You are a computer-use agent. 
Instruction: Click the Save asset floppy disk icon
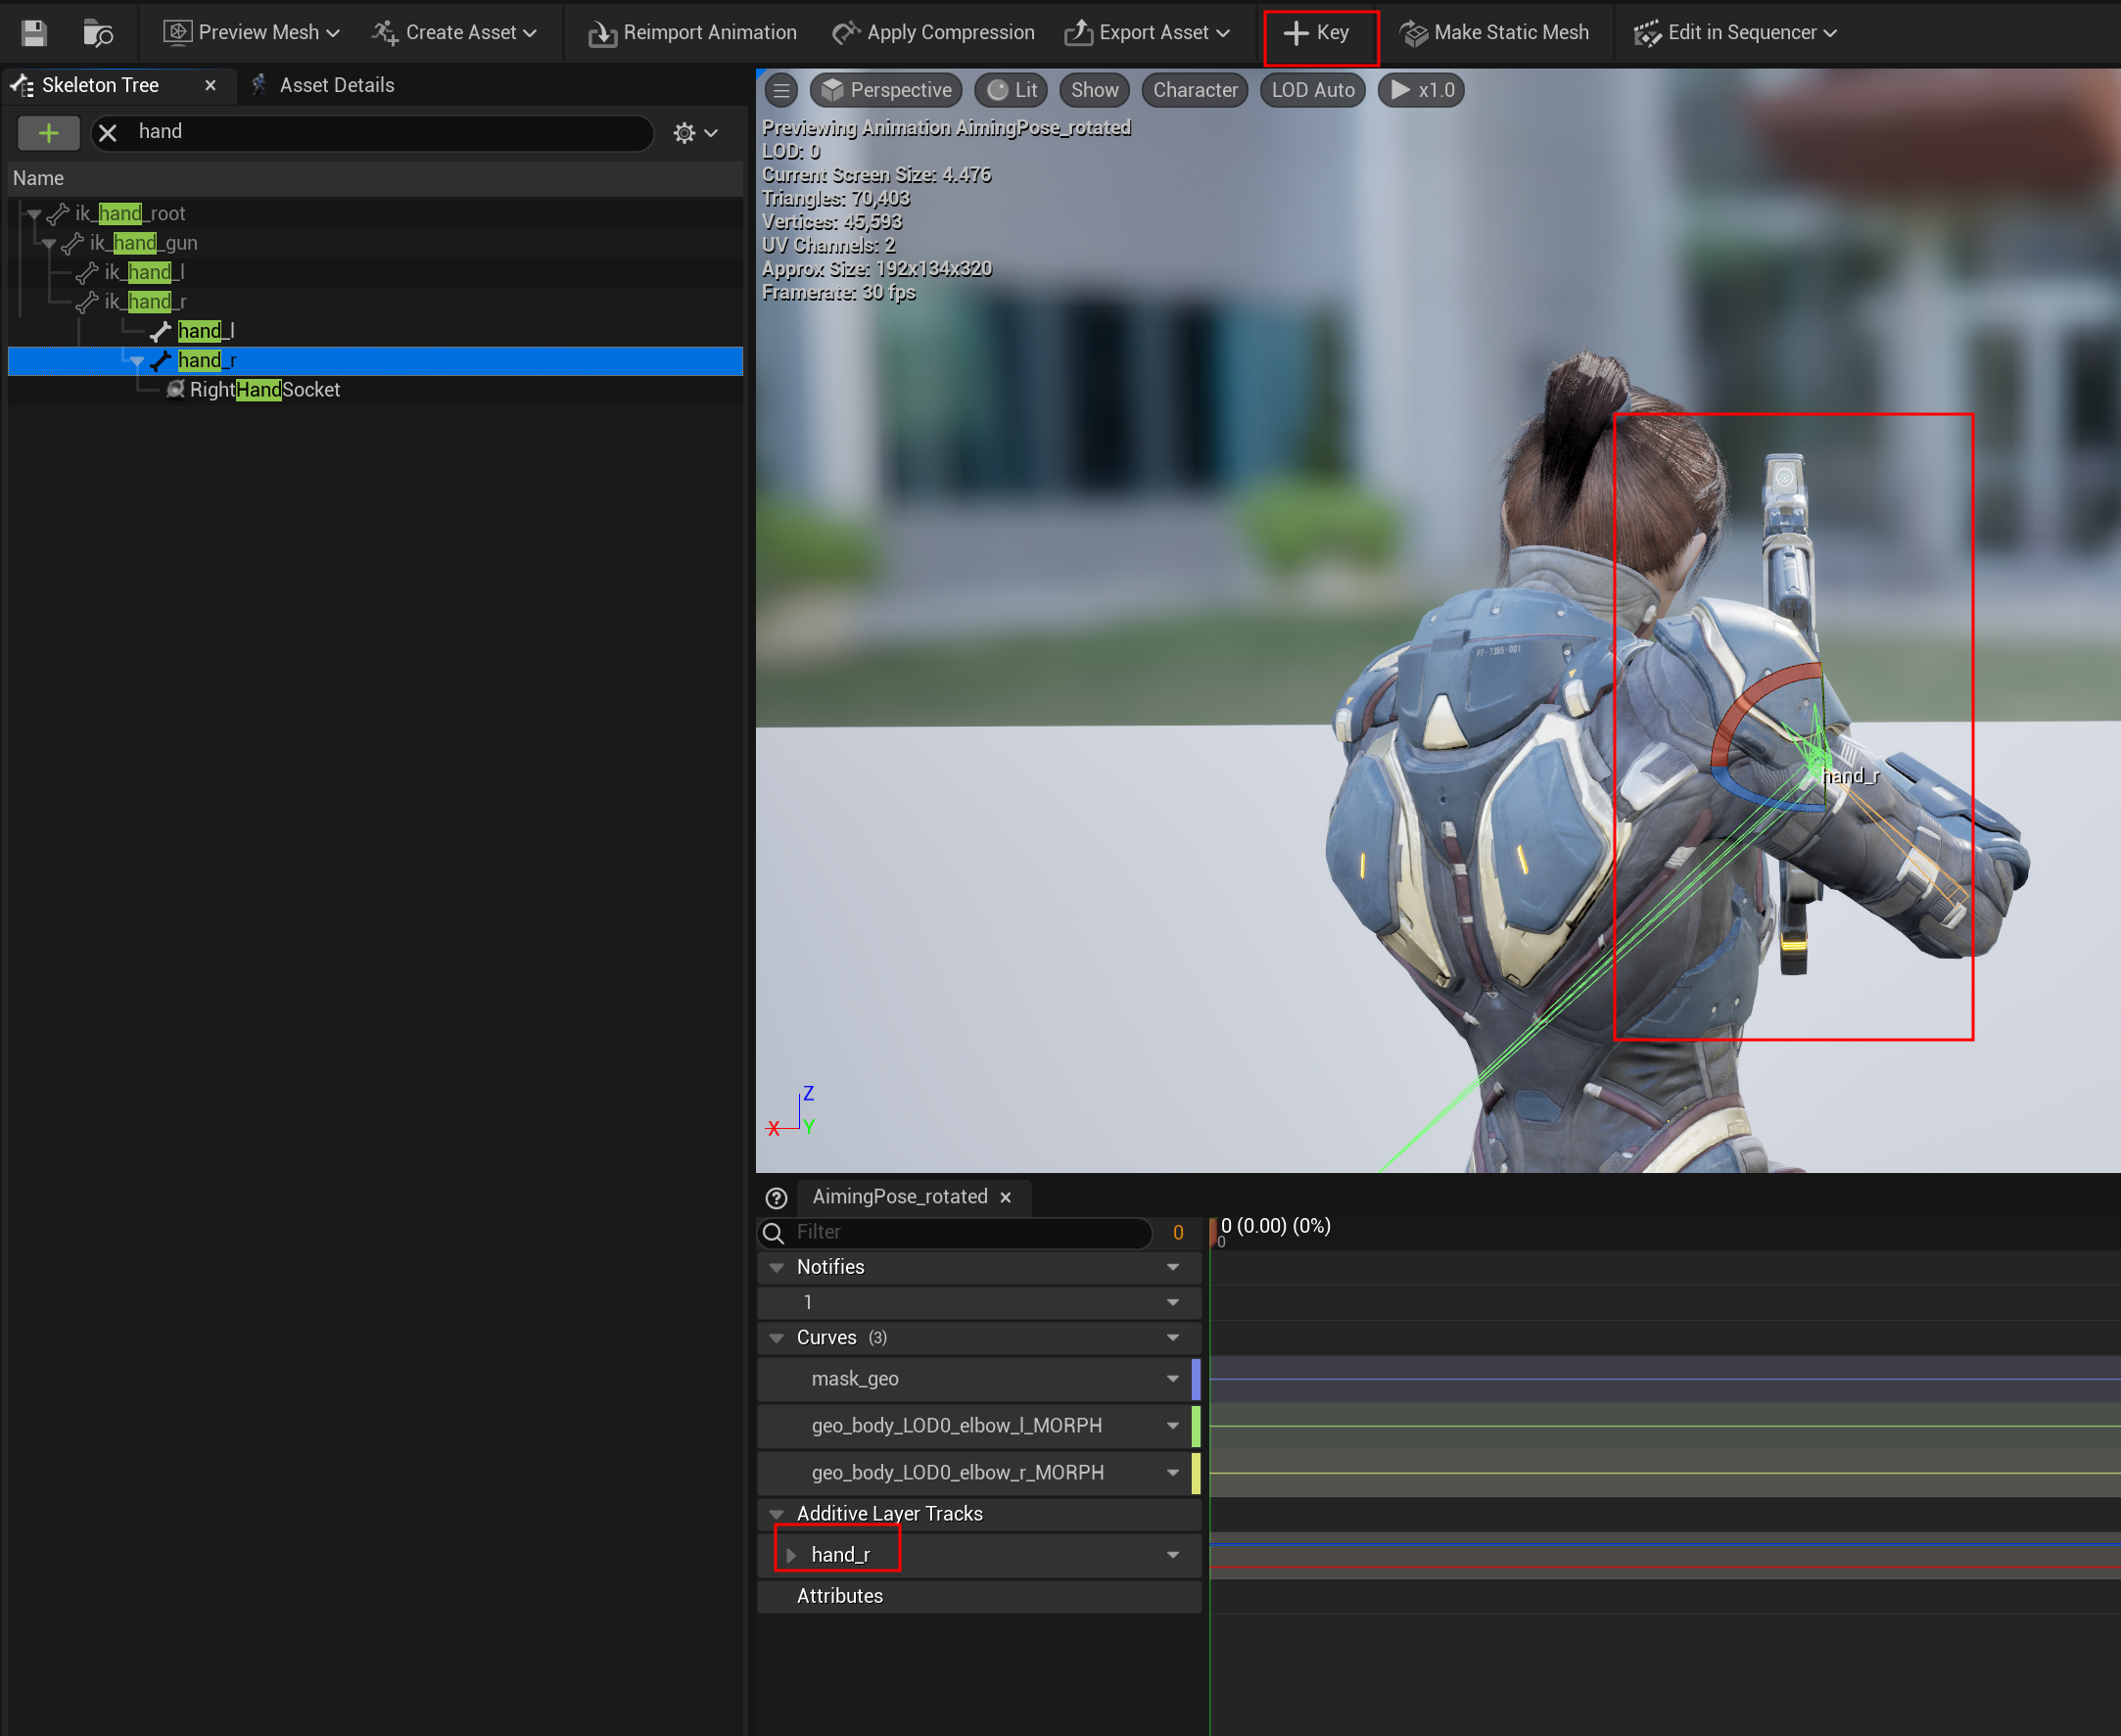(34, 33)
